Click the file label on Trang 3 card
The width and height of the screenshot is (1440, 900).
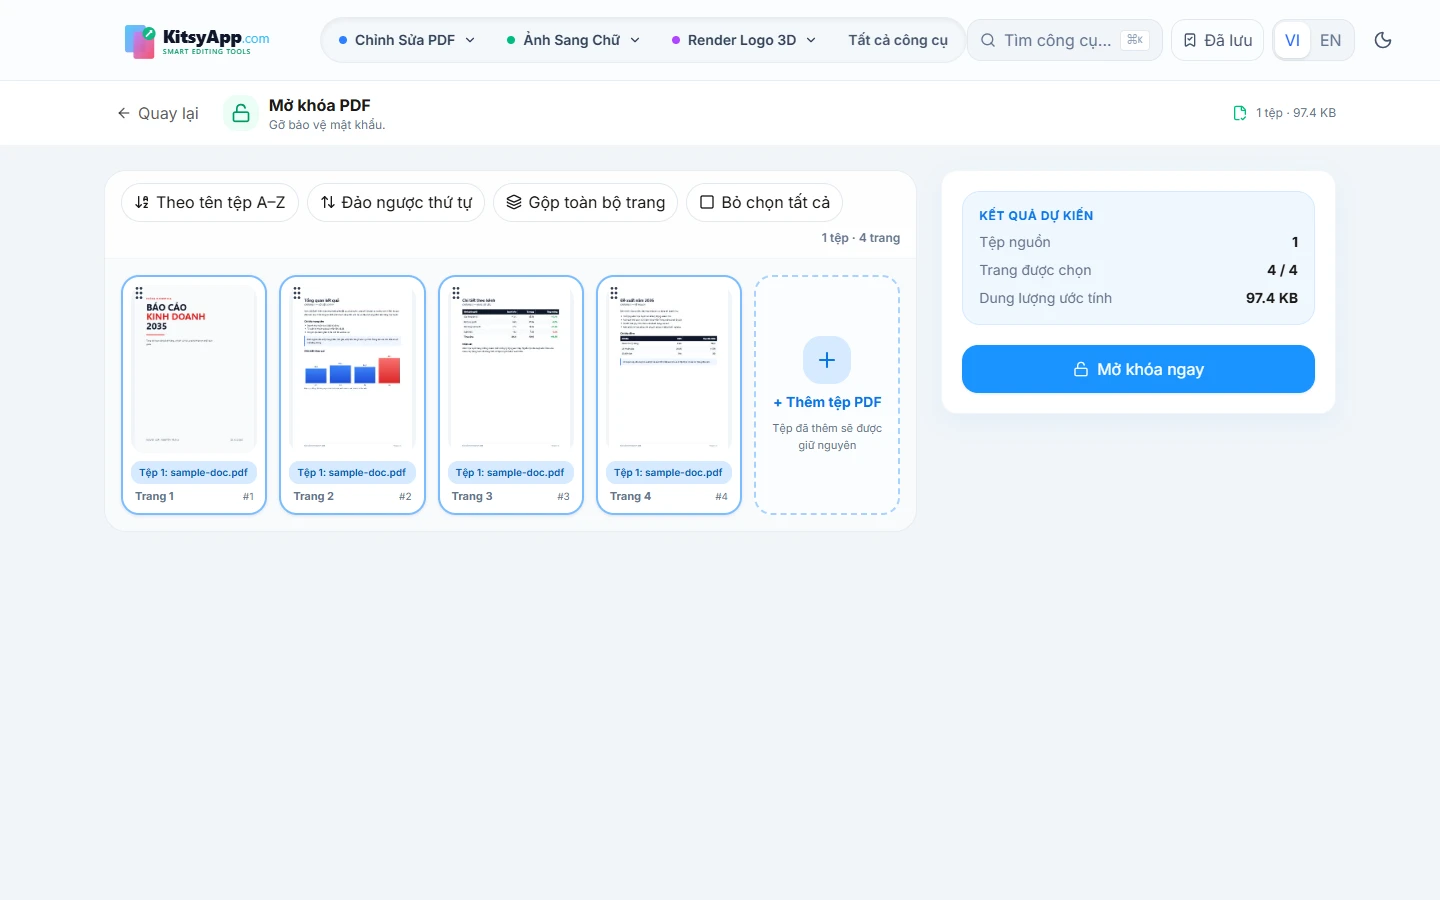click(510, 472)
